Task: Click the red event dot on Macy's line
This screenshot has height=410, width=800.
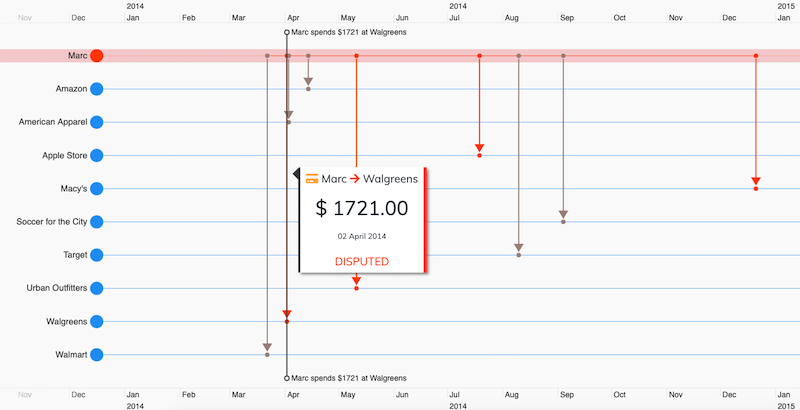Action: click(756, 189)
